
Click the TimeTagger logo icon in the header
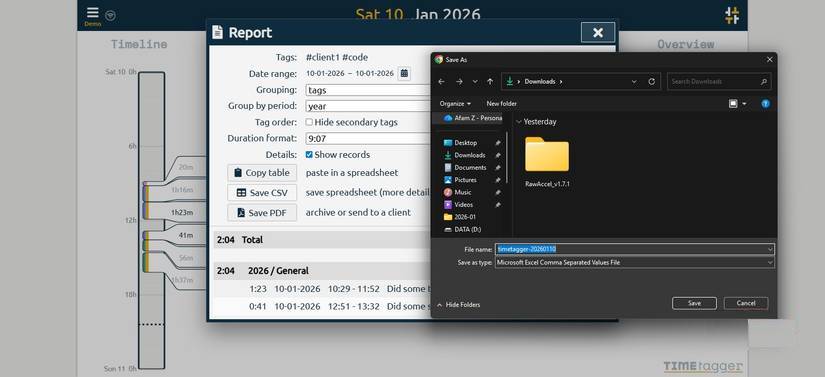731,15
